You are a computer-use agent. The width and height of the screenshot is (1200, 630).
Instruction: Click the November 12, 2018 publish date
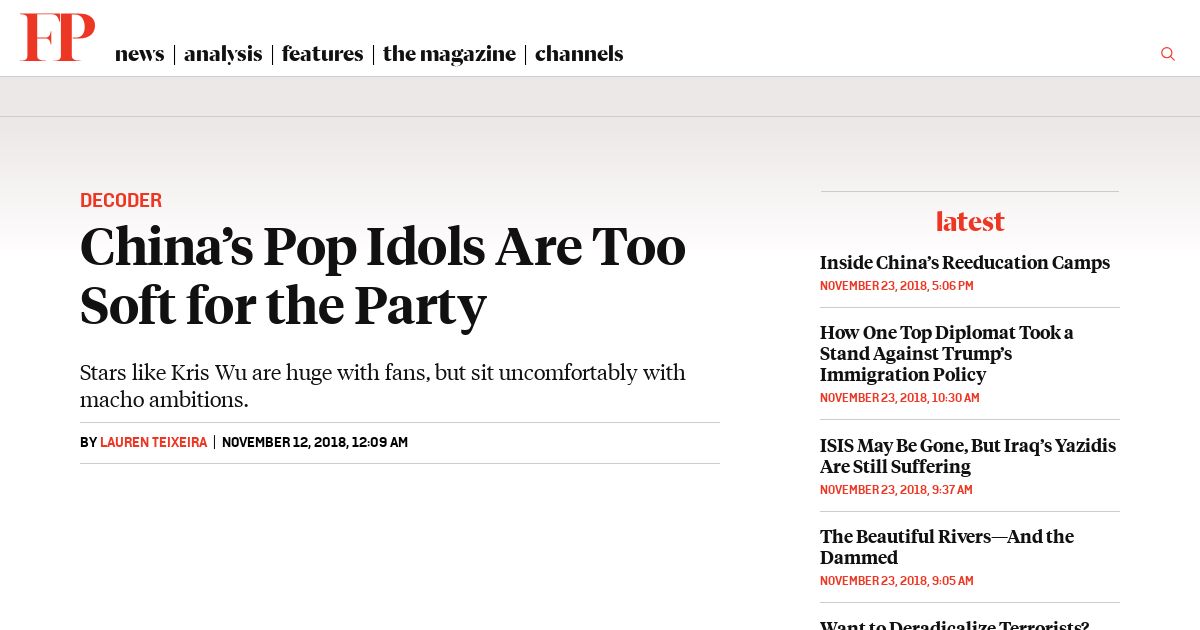[x=315, y=442]
